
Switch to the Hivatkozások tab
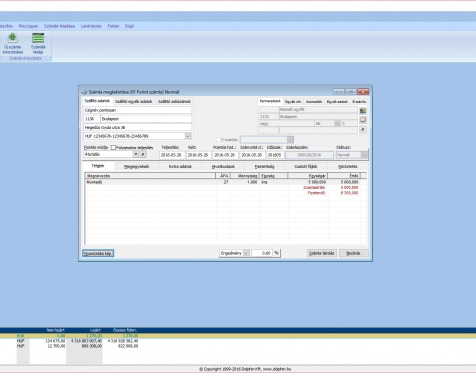coord(223,167)
